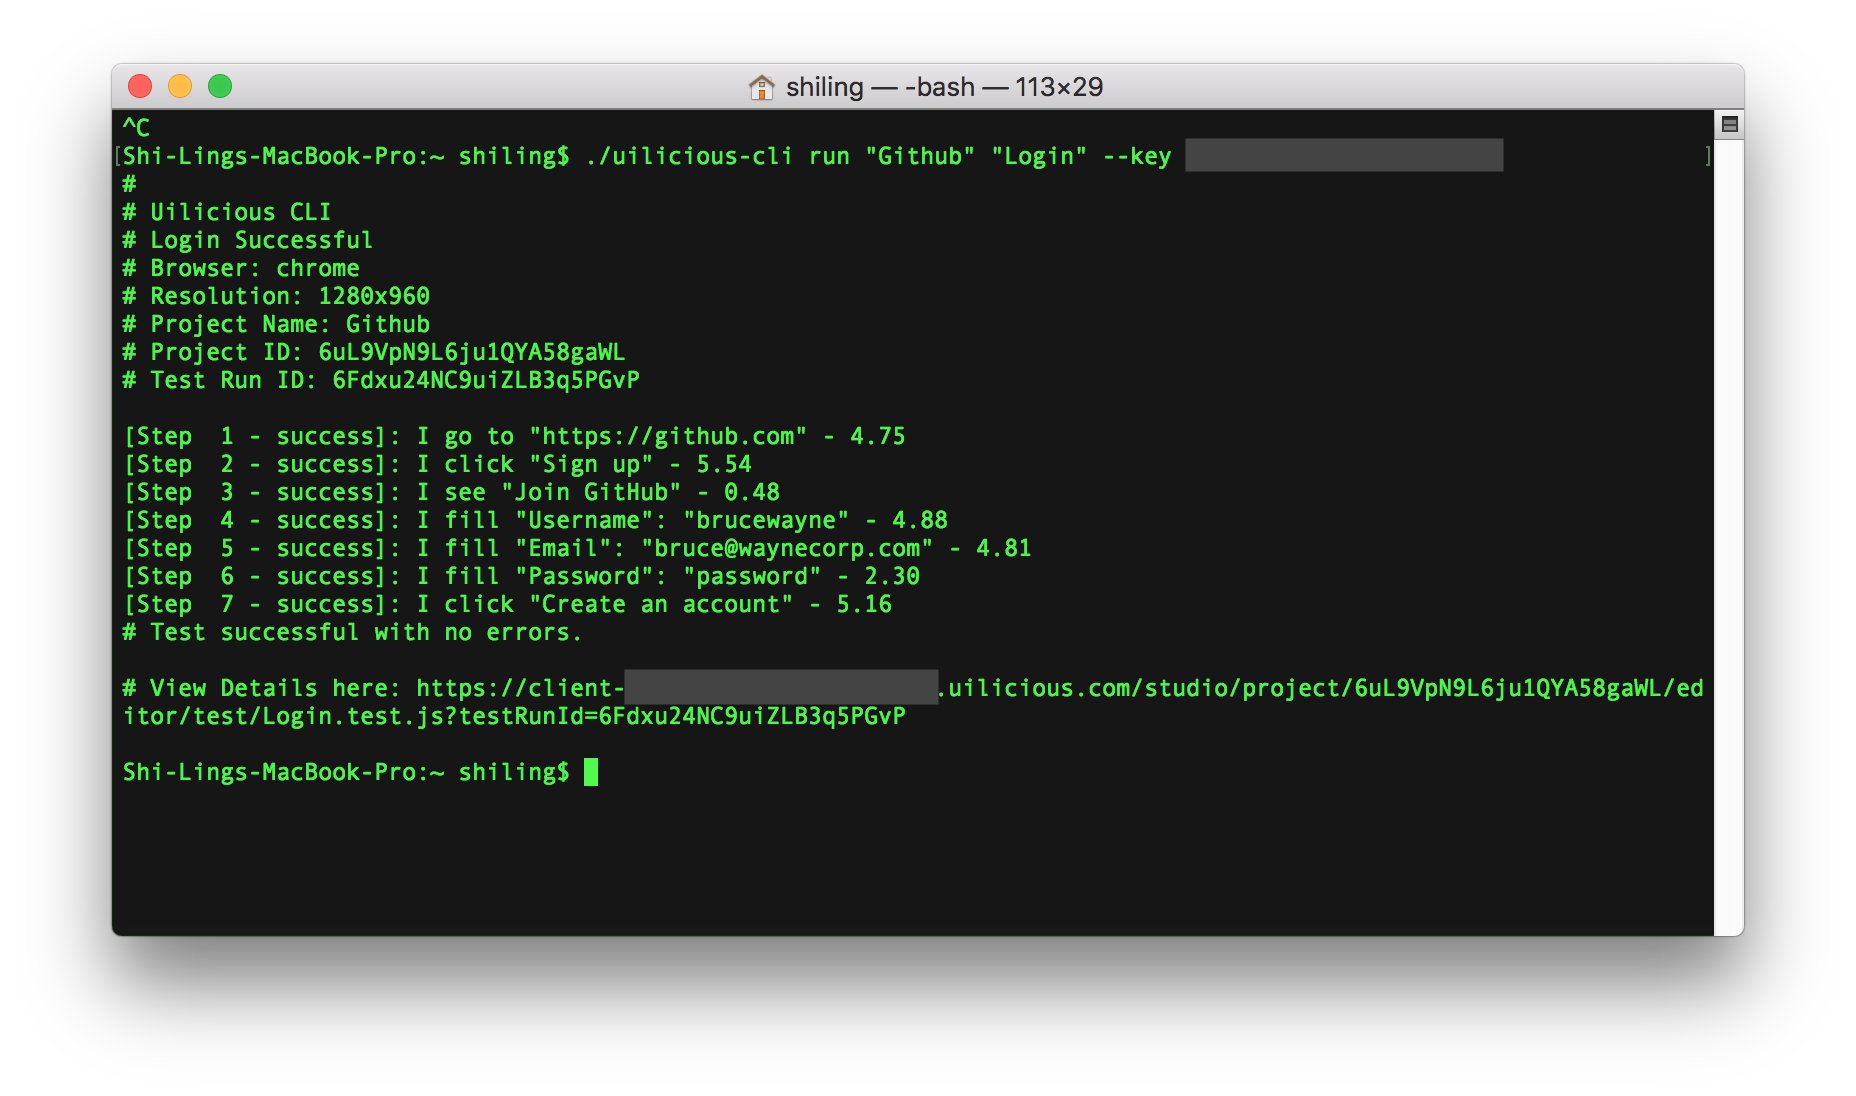This screenshot has width=1856, height=1096.
Task: Click the 'Browser: chrome' line
Action: pyautogui.click(x=241, y=268)
